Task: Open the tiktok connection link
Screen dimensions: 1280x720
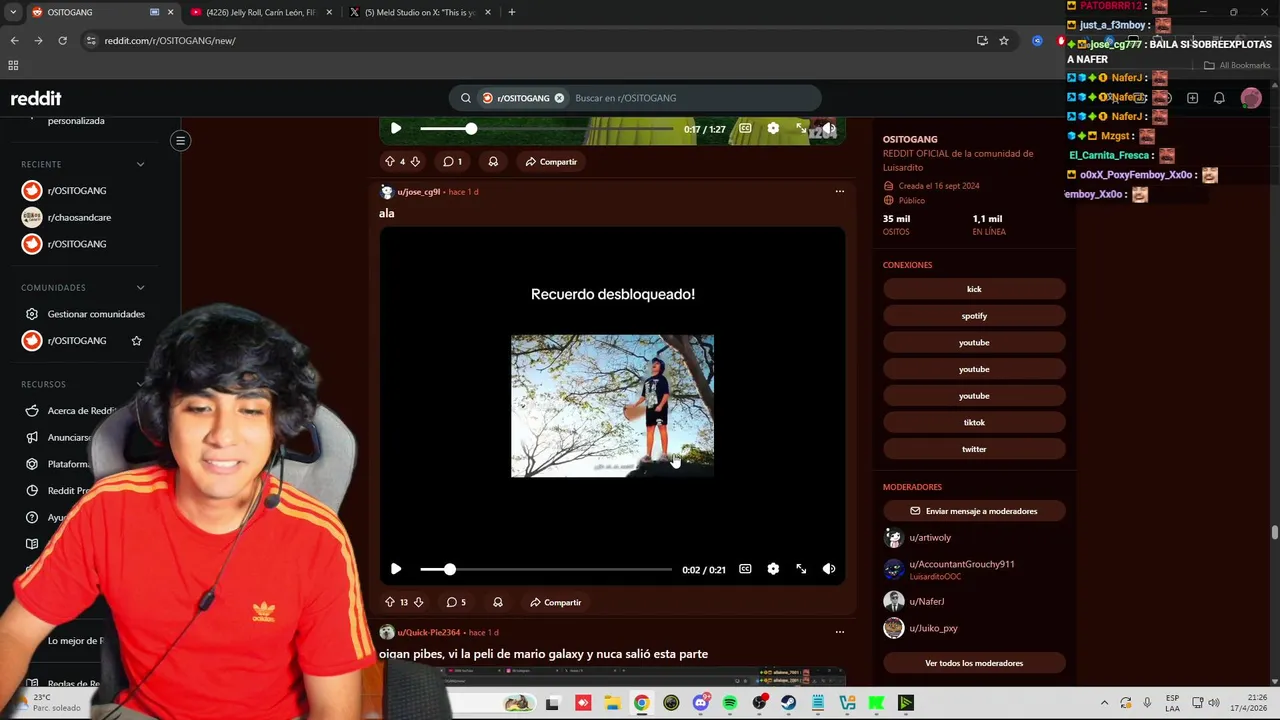Action: click(974, 423)
